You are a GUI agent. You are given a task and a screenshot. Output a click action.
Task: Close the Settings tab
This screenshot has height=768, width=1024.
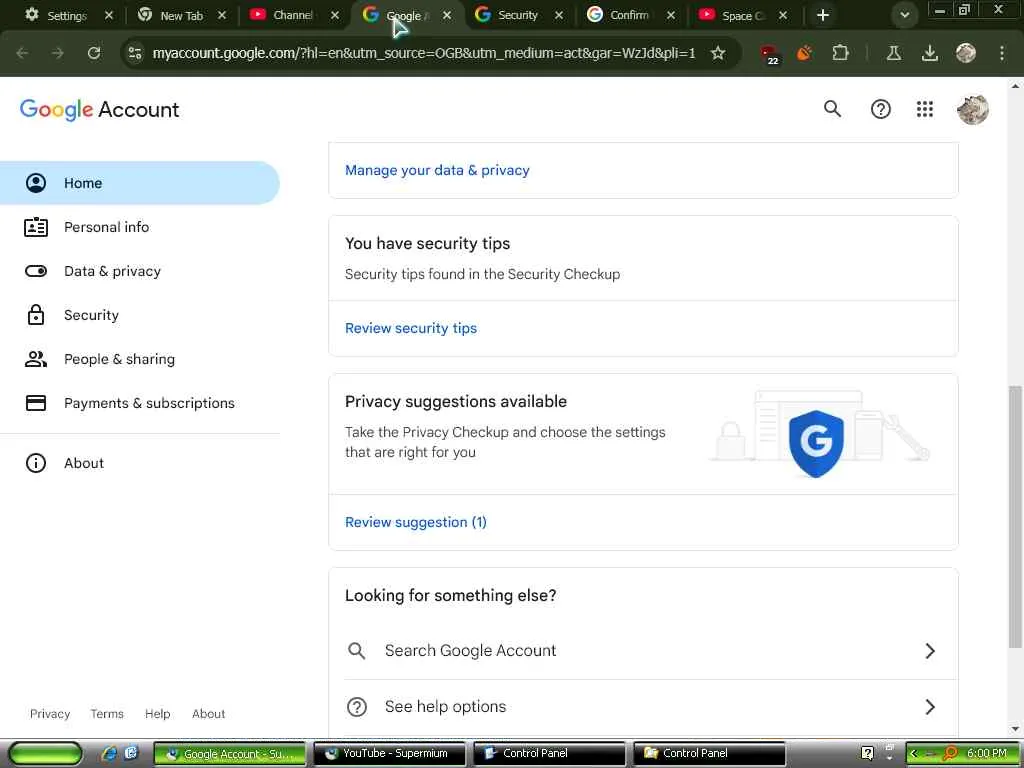[109, 15]
